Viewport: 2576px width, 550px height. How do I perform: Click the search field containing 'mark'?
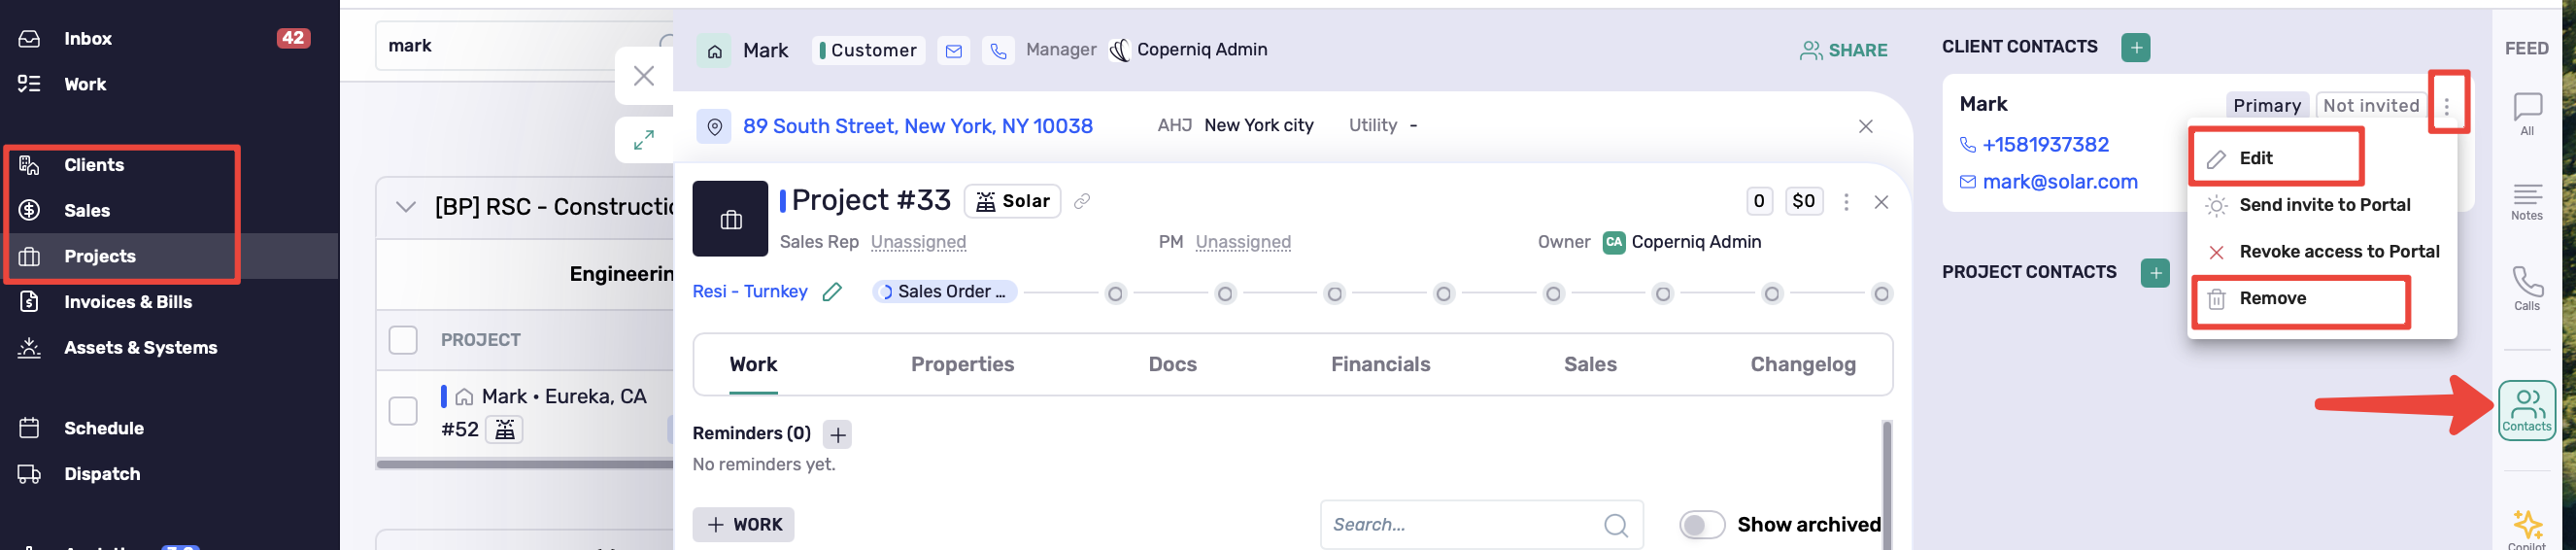coord(524,46)
